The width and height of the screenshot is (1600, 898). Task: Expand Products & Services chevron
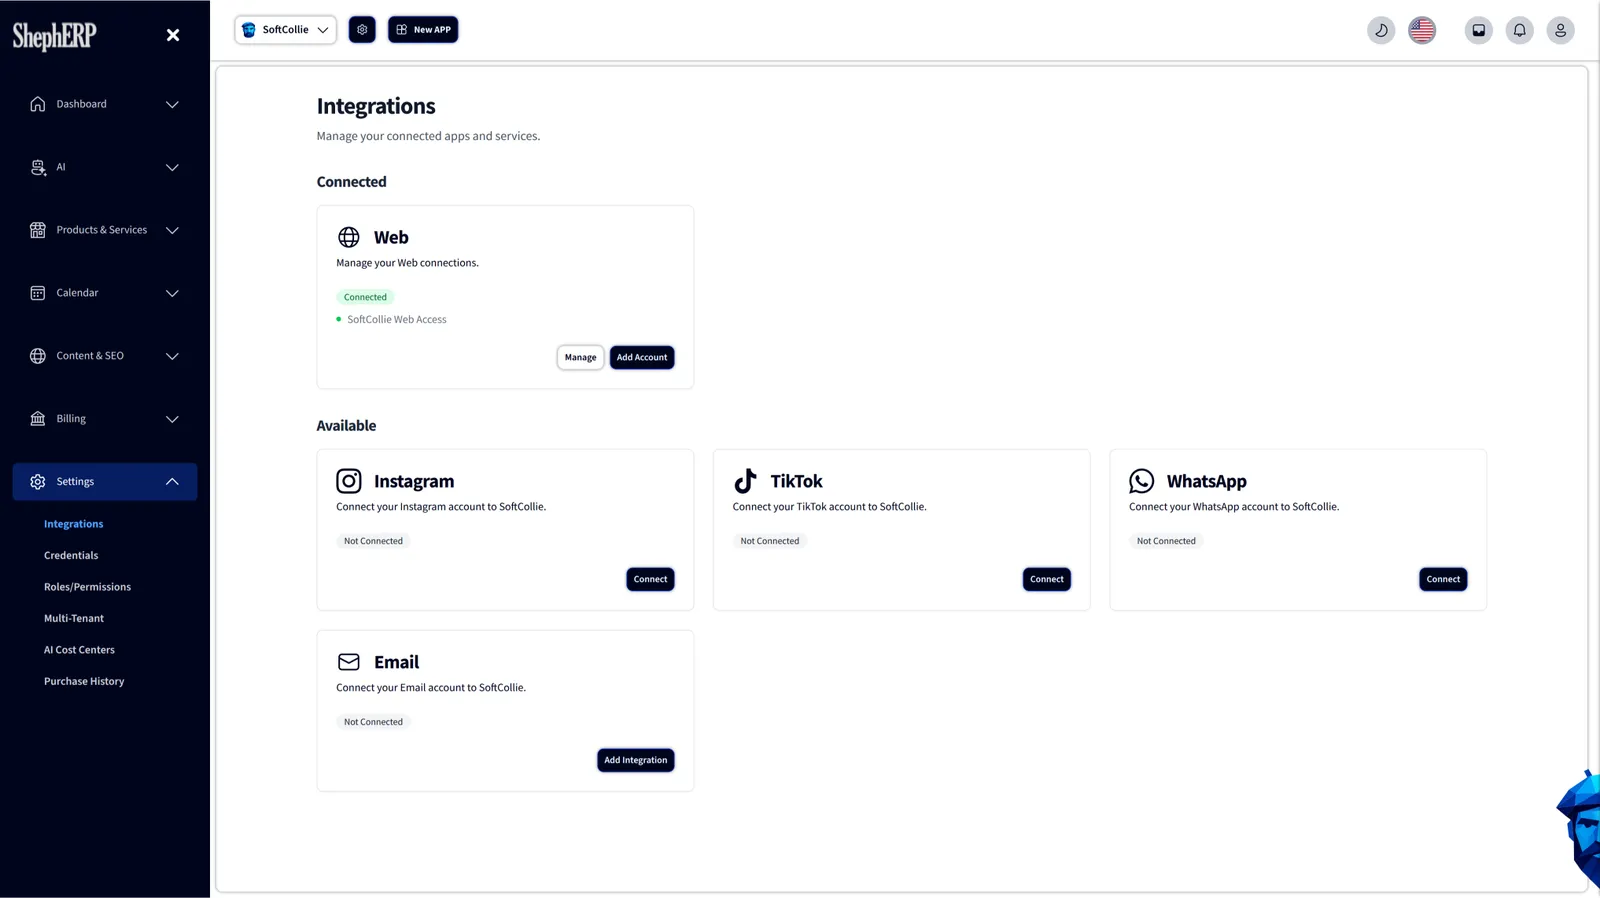click(x=172, y=230)
